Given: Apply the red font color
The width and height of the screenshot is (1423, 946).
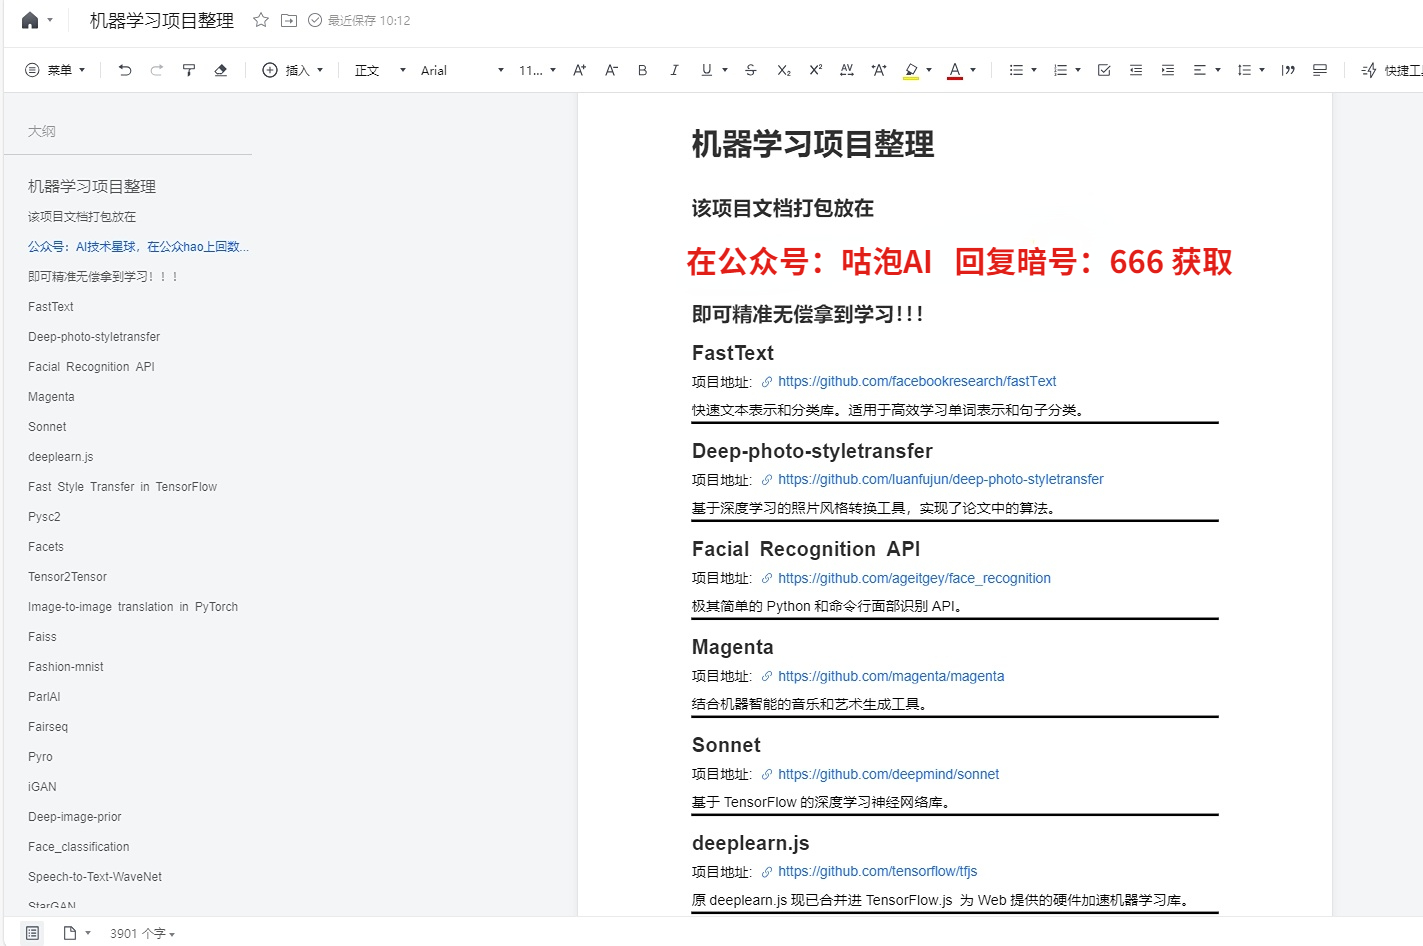Looking at the screenshot, I should coord(955,70).
